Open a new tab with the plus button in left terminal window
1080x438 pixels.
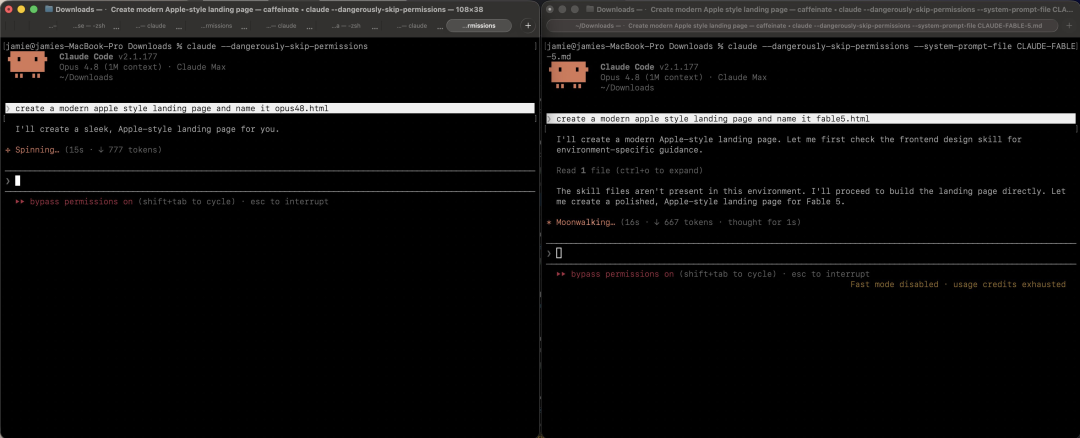click(528, 25)
